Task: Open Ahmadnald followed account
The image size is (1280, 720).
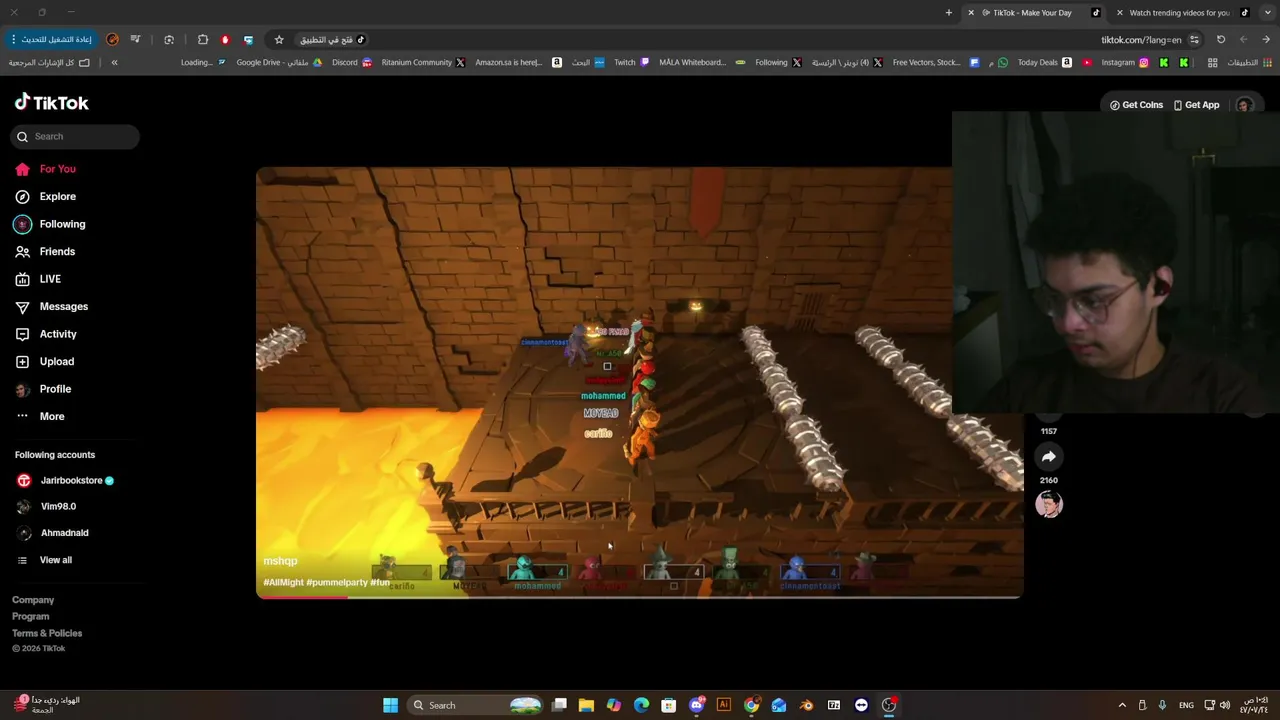Action: 53,533
